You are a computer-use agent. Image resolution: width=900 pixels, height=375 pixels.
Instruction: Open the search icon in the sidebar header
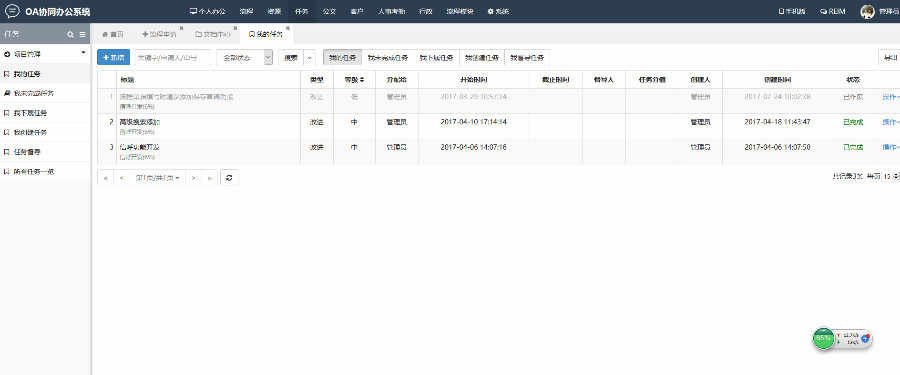click(x=71, y=34)
